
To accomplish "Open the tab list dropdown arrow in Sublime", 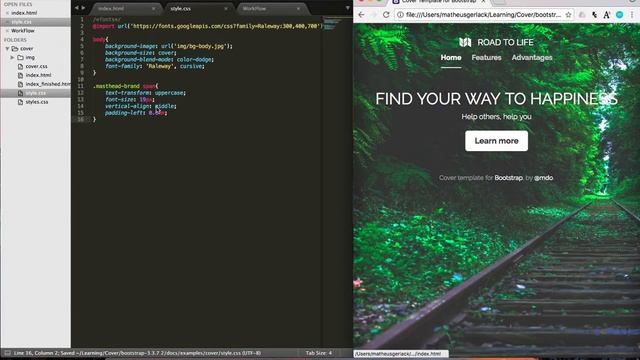I will point(347,8).
